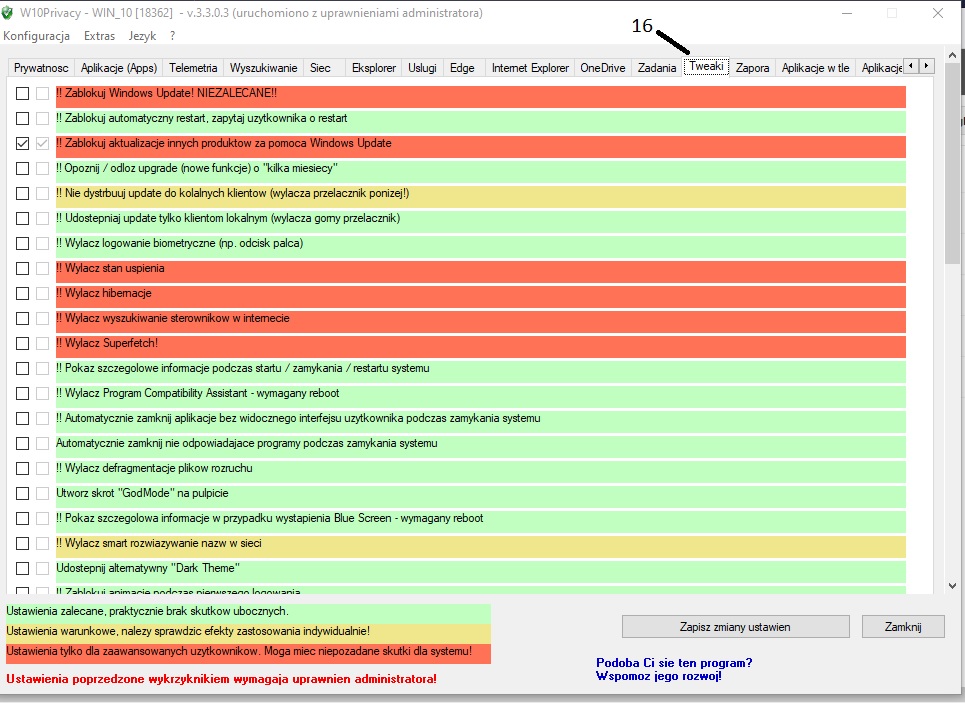The width and height of the screenshot is (965, 703).
Task: Open 'Podoba Ci sie ten program?' link
Action: tap(674, 663)
